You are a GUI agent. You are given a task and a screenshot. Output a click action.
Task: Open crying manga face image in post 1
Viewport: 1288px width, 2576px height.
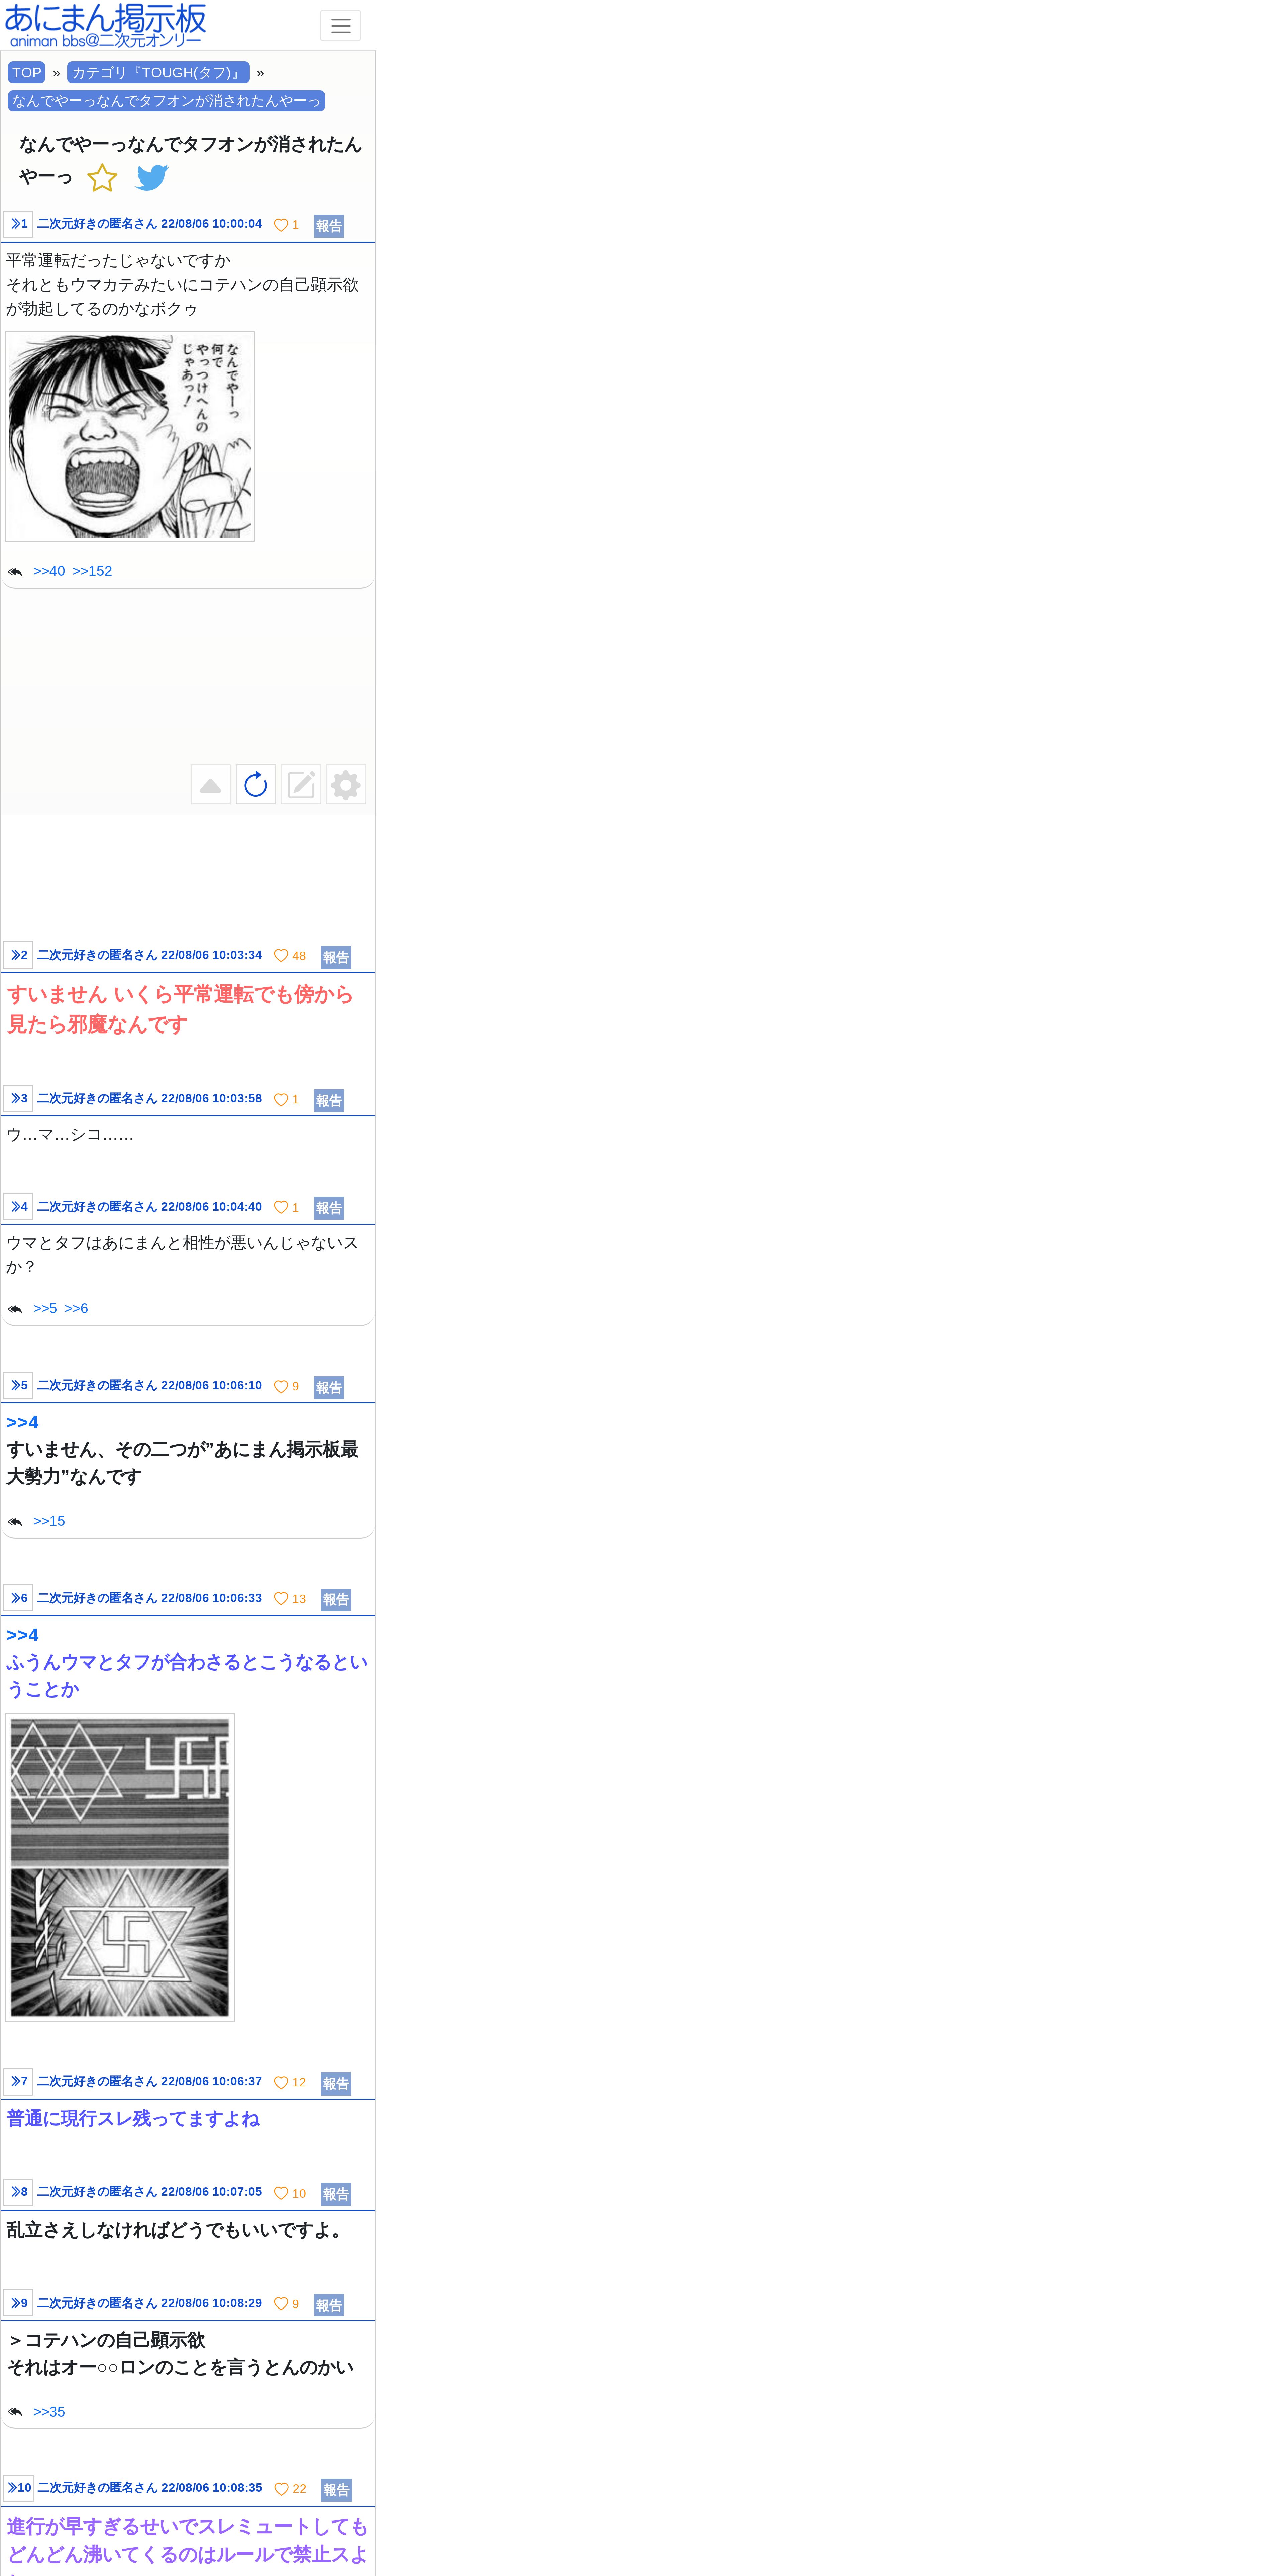[130, 436]
